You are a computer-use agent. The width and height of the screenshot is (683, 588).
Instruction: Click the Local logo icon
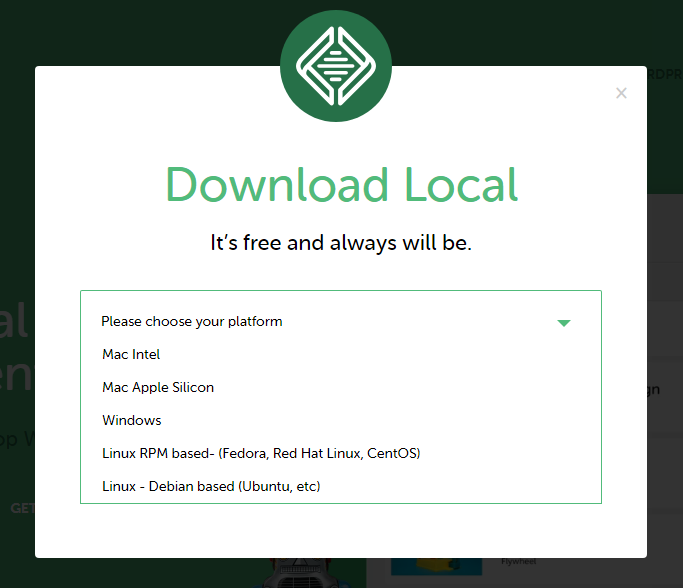(x=335, y=66)
